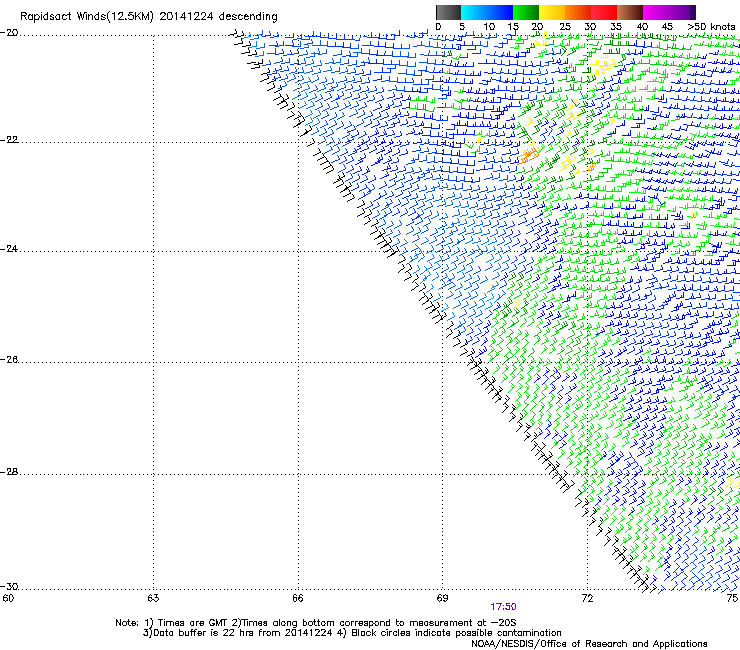Click the purple '17:50' time label
This screenshot has height=650, width=740.
[x=503, y=607]
